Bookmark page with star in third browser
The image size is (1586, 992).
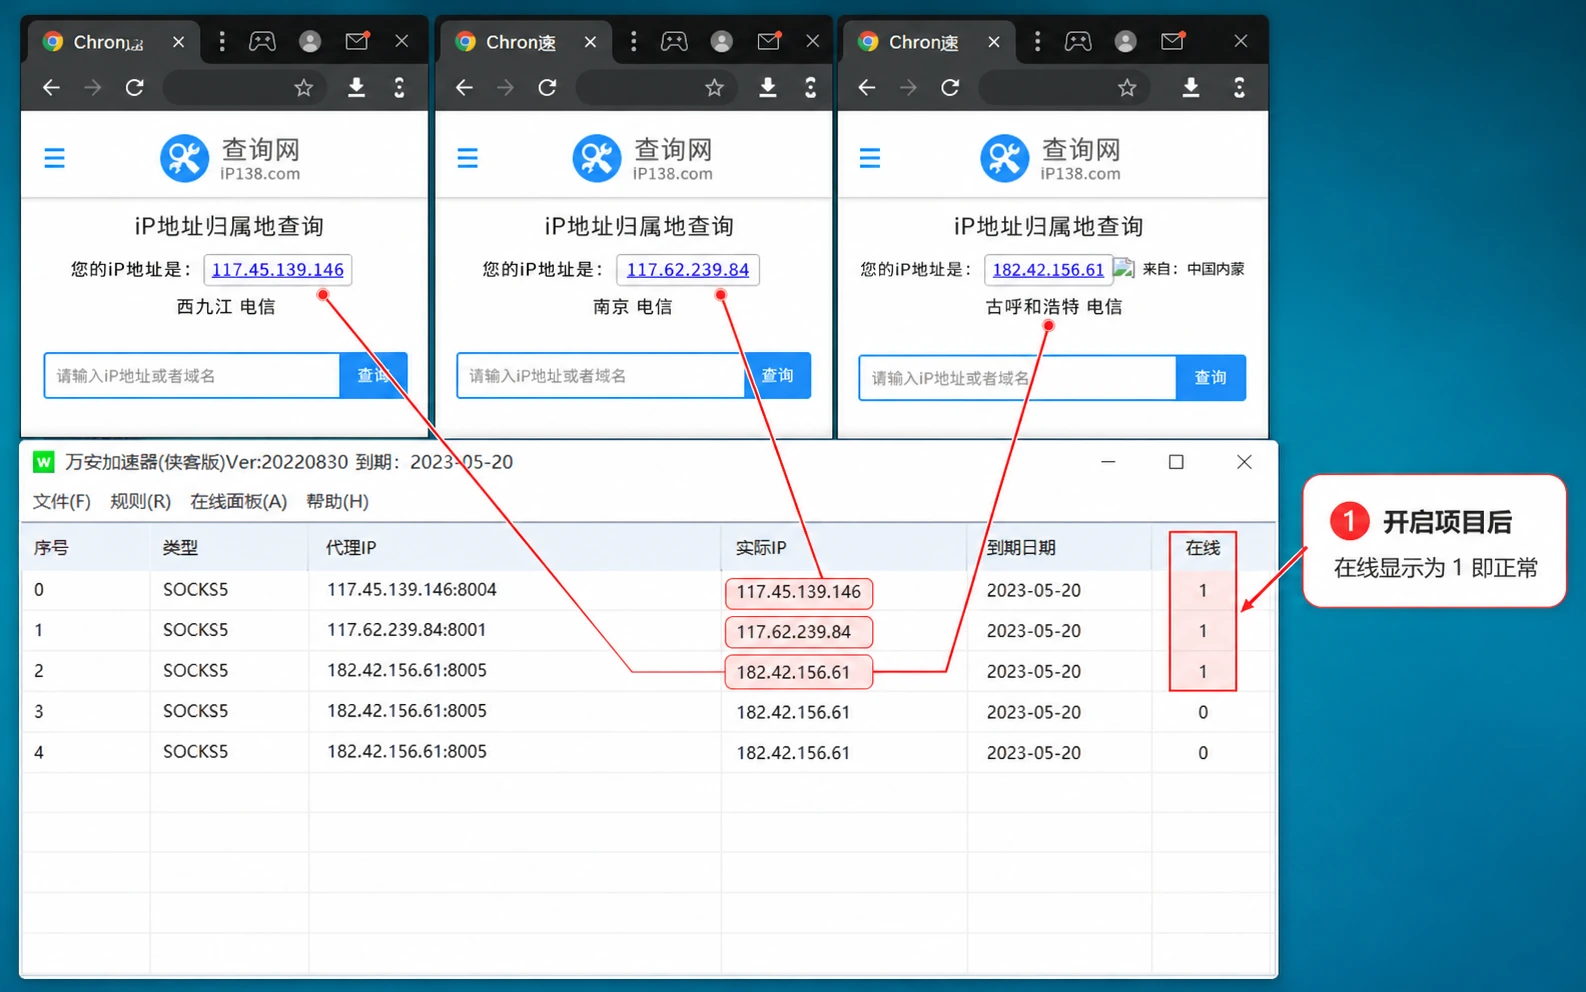click(x=1127, y=88)
